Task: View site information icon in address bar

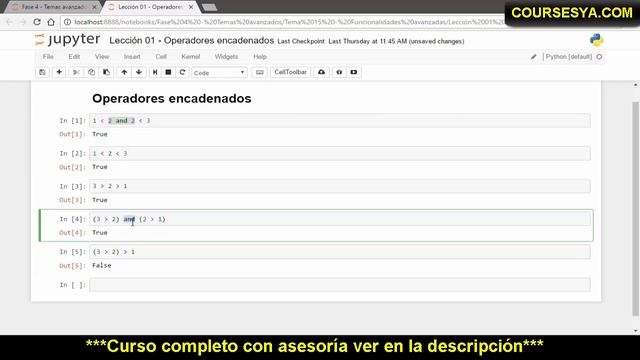Action: pyautogui.click(x=67, y=22)
